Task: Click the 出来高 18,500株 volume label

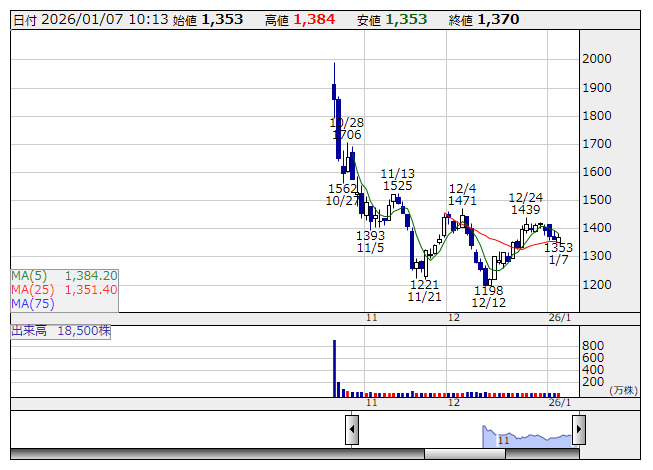Action: pyautogui.click(x=61, y=331)
